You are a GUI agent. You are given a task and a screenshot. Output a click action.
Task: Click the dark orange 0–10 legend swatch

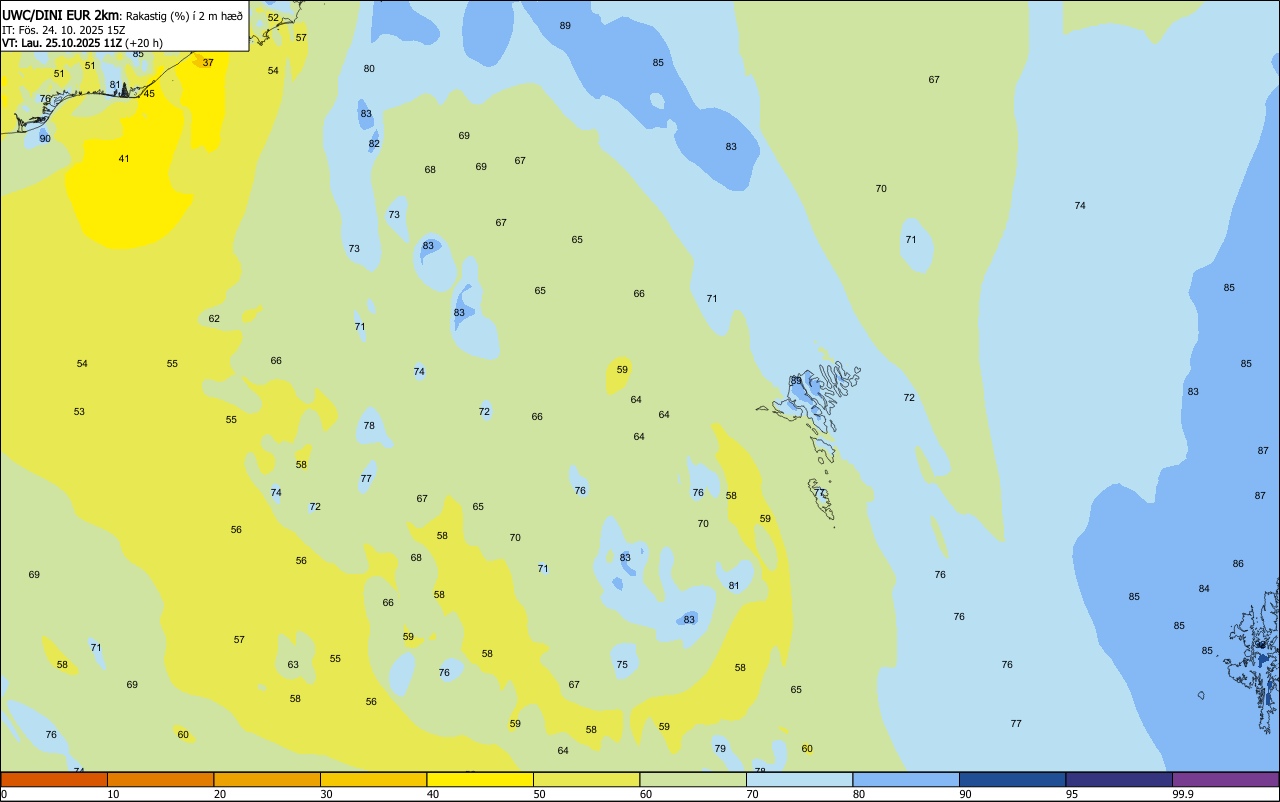click(x=54, y=779)
